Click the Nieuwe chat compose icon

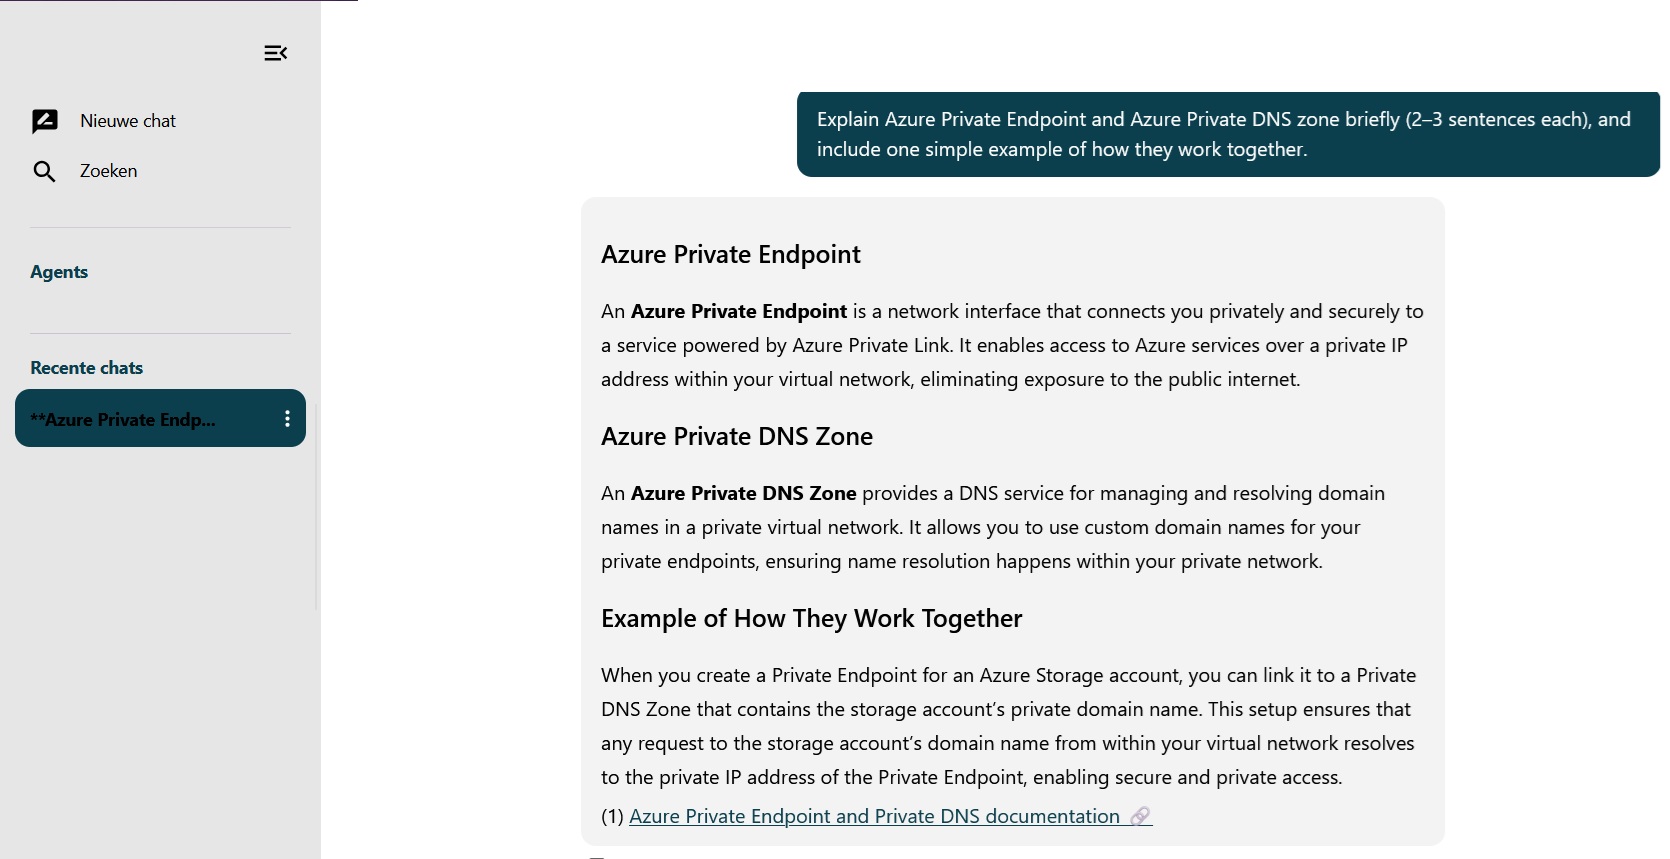45,121
